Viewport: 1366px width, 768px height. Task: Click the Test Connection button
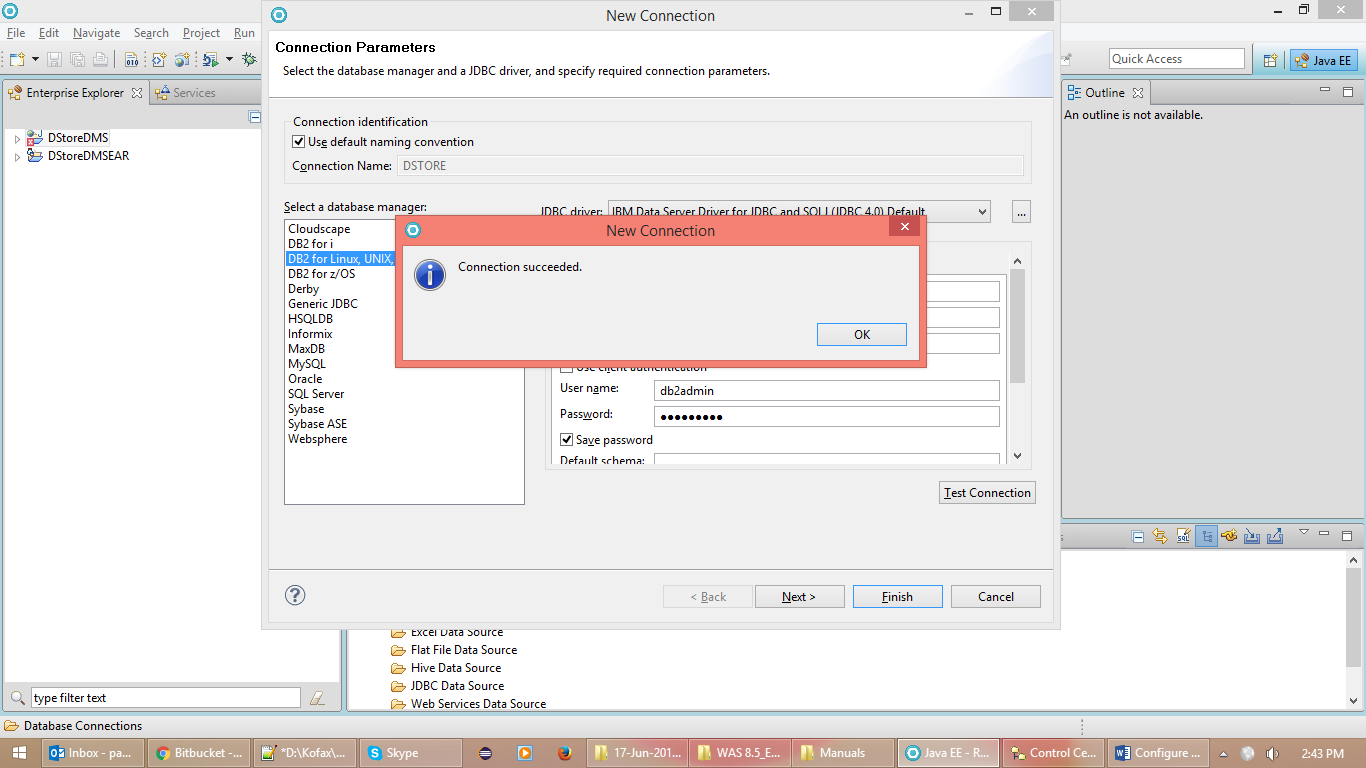tap(987, 492)
